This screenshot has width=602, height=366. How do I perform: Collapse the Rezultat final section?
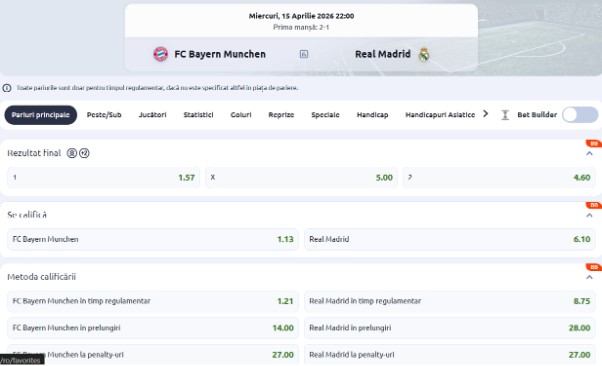pos(589,154)
